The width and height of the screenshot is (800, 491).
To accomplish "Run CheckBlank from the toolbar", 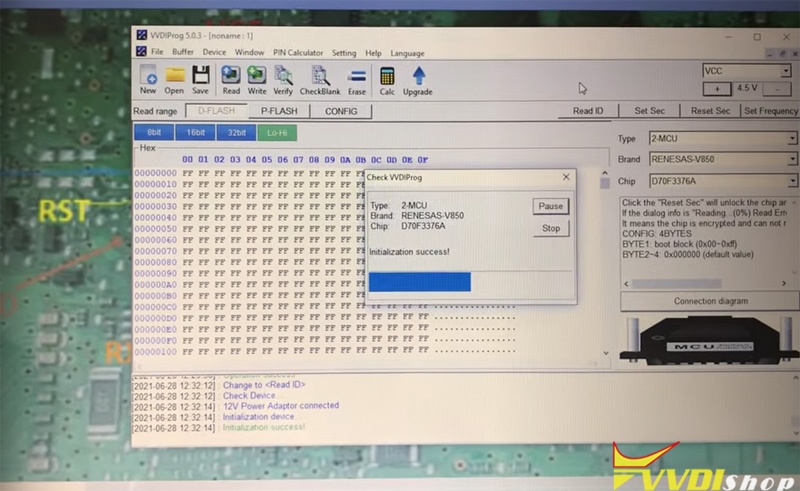I will tap(320, 80).
